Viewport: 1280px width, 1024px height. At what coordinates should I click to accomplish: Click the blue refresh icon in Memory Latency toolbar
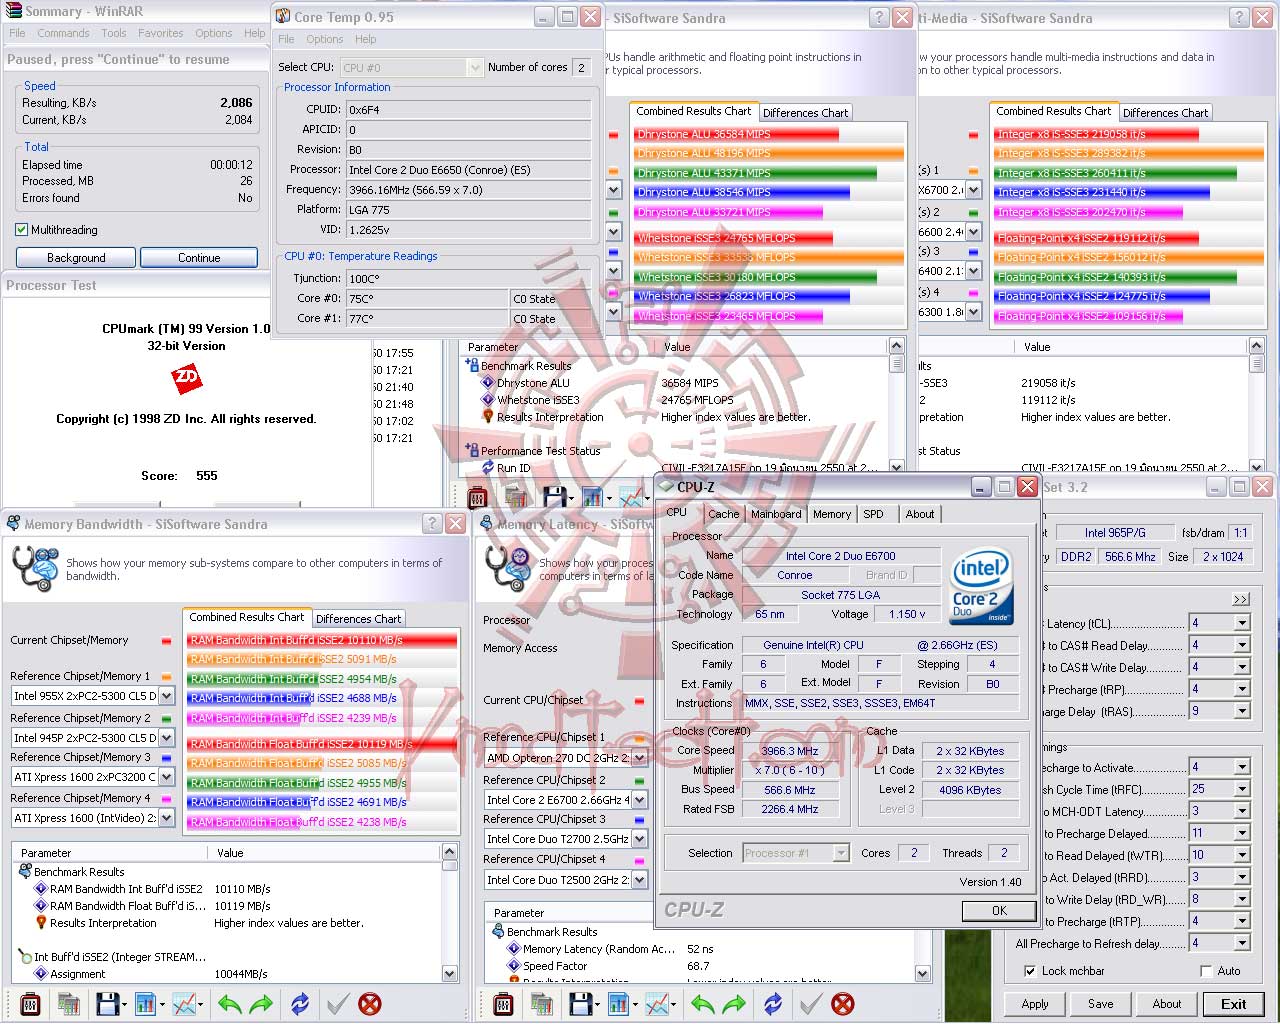pyautogui.click(x=773, y=1003)
